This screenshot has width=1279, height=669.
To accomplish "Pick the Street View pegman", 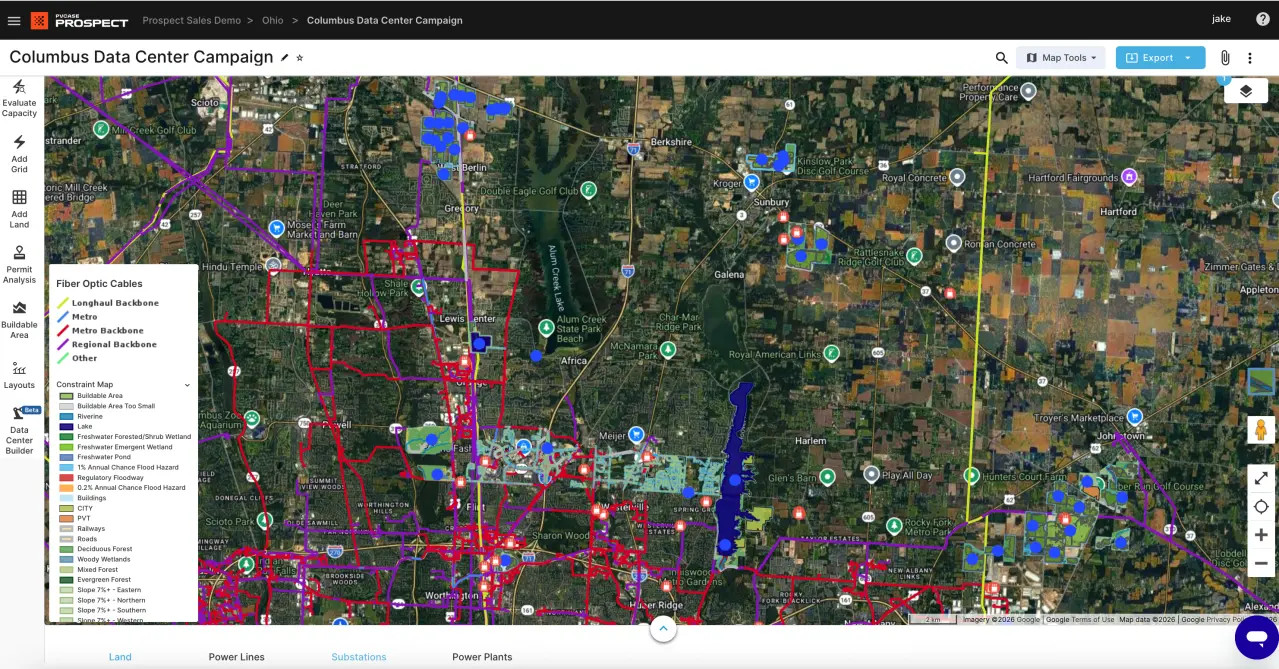I will coord(1261,430).
